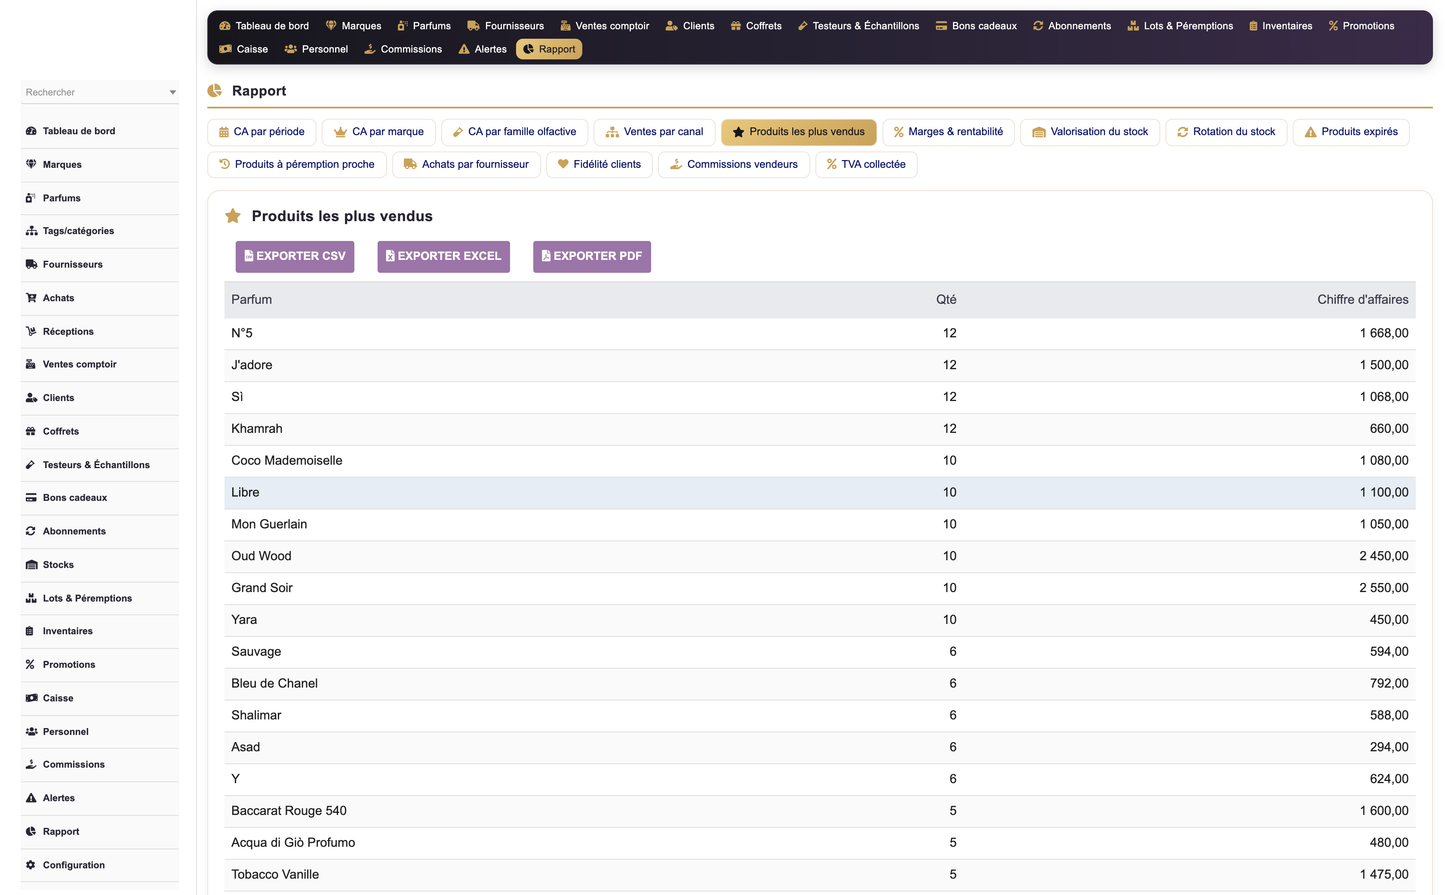Click the Marques gem icon in the sidebar
This screenshot has height=895, width=1445.
click(31, 164)
